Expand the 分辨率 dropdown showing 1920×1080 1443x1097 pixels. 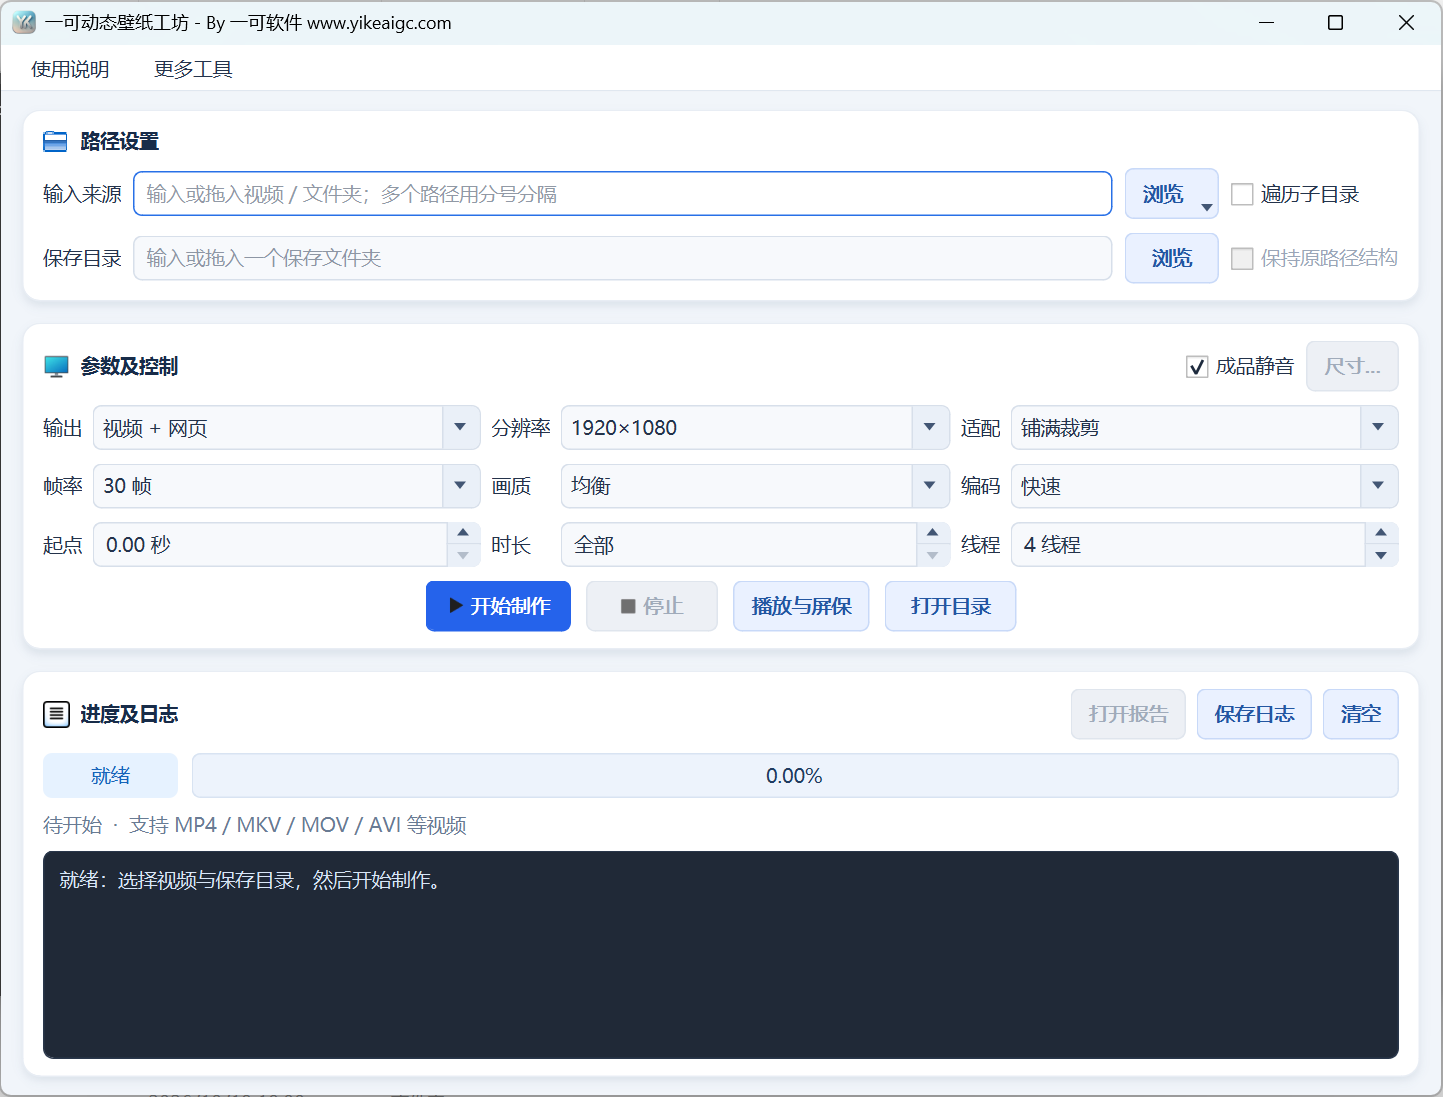pos(930,428)
